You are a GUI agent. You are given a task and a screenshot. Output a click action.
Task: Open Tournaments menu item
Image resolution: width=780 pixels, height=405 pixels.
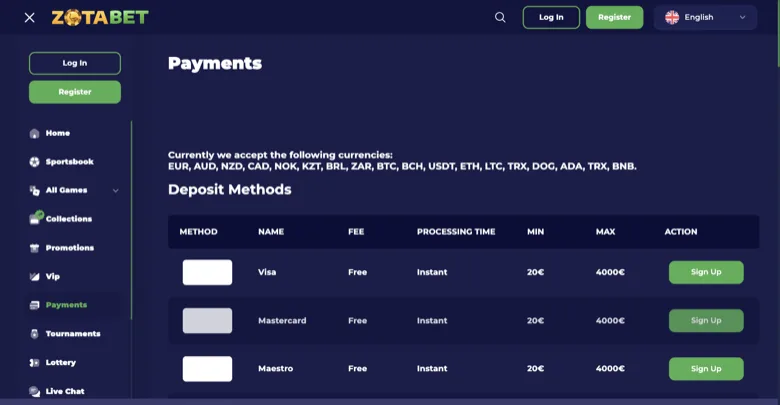[73, 334]
